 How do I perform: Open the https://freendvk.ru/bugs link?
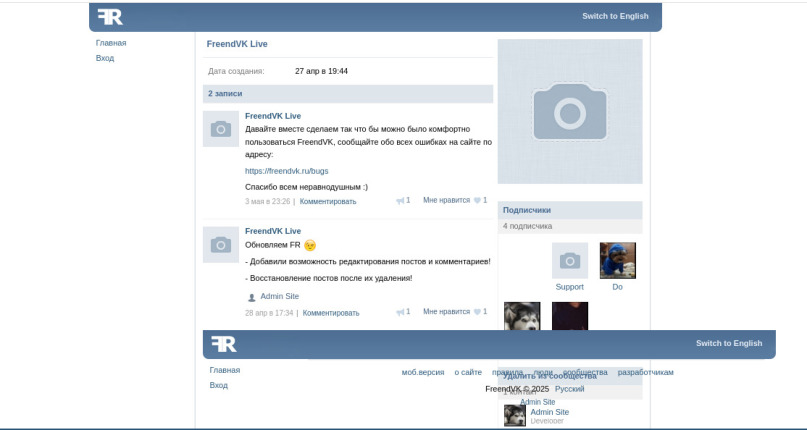286,171
